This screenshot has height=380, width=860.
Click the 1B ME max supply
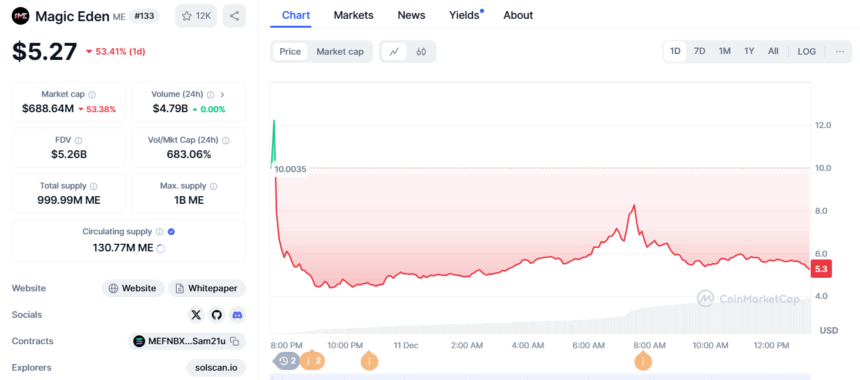click(189, 200)
